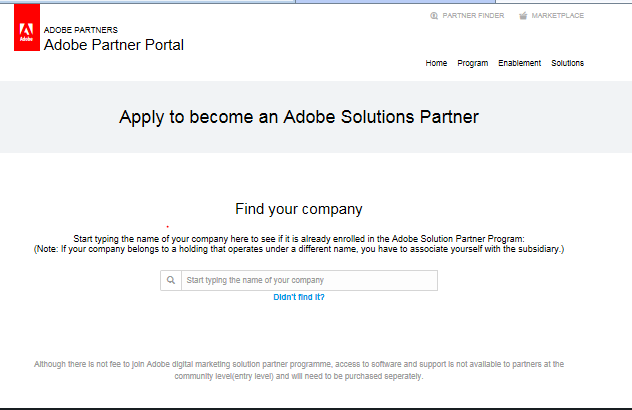Click the "Find your company" heading
The image size is (632, 410).
click(299, 209)
